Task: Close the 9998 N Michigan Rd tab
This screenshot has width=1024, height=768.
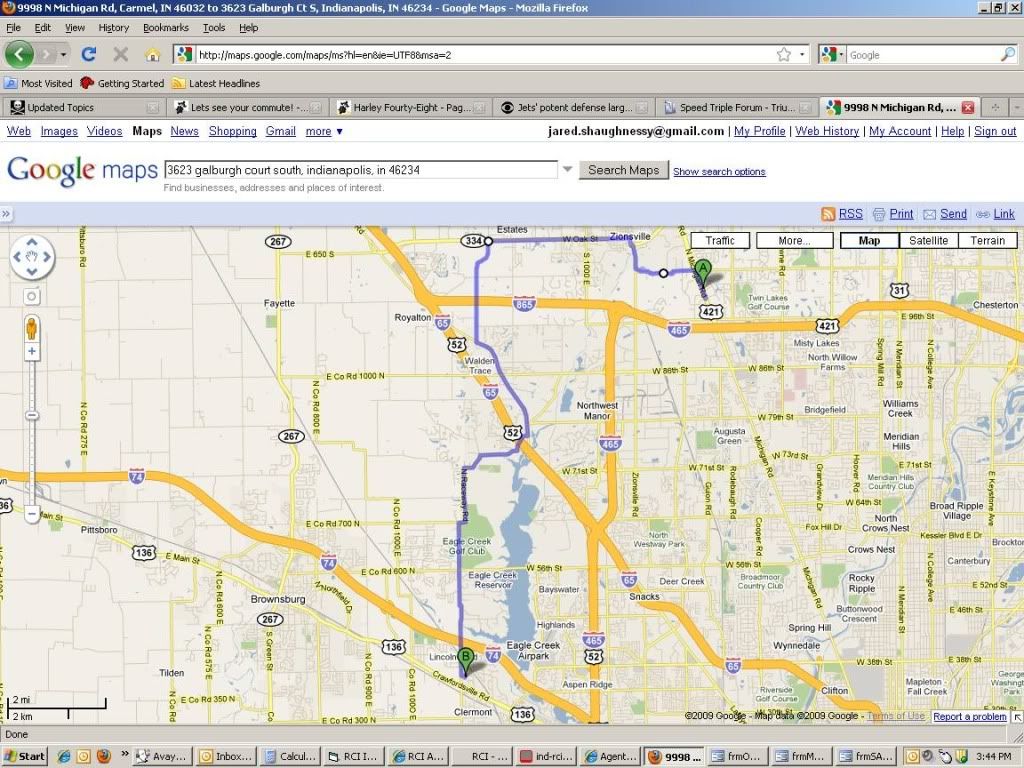Action: 968,107
